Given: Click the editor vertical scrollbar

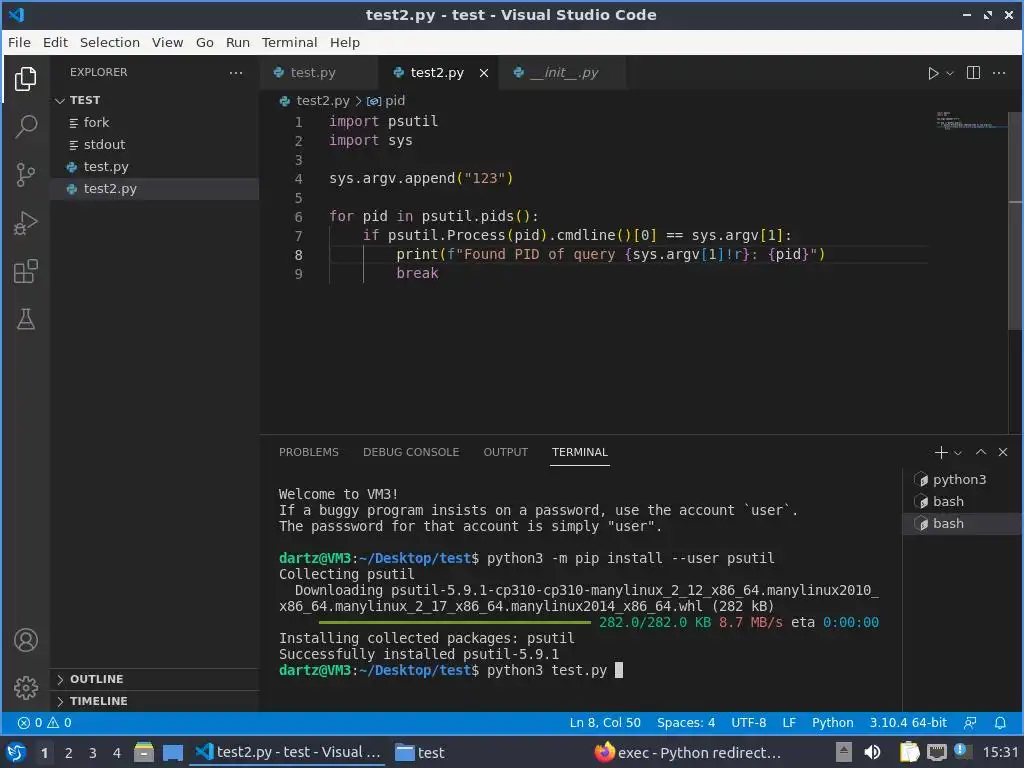Looking at the screenshot, I should (x=1015, y=222).
